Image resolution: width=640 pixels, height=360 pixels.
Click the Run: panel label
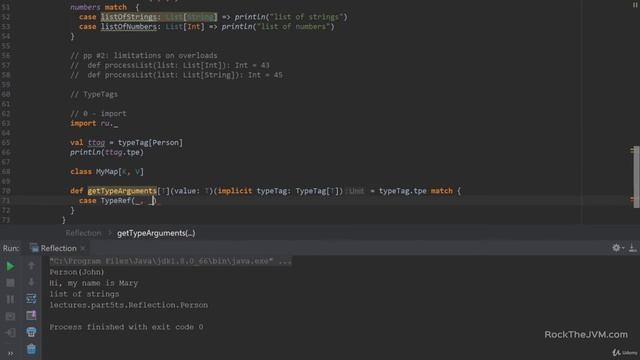coord(11,248)
